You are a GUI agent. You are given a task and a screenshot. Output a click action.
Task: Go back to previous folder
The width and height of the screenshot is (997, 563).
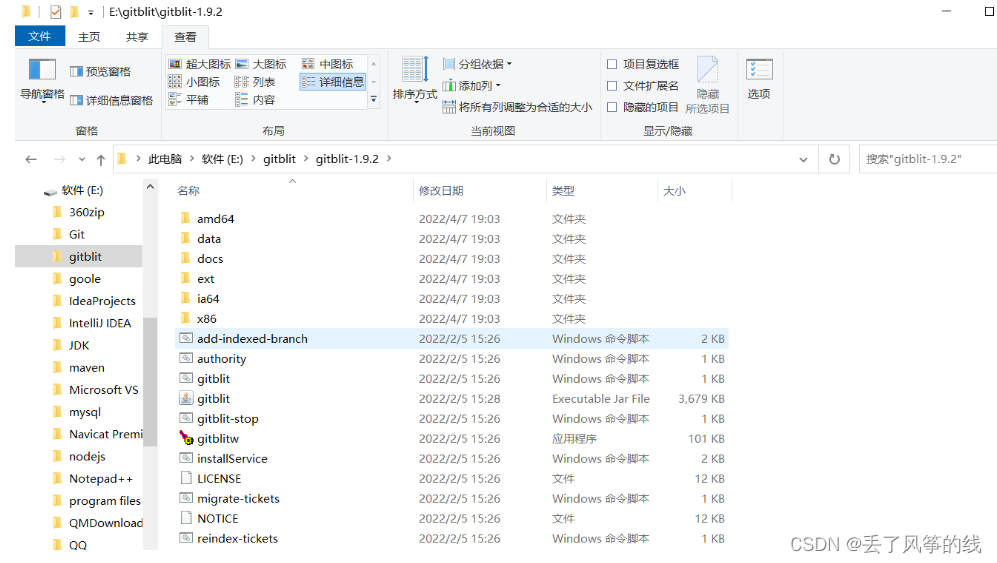tap(31, 160)
